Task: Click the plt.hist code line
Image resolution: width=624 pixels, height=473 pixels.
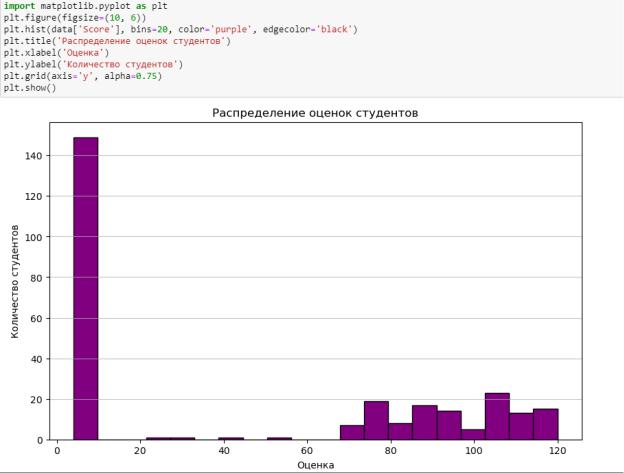Action: (181, 29)
